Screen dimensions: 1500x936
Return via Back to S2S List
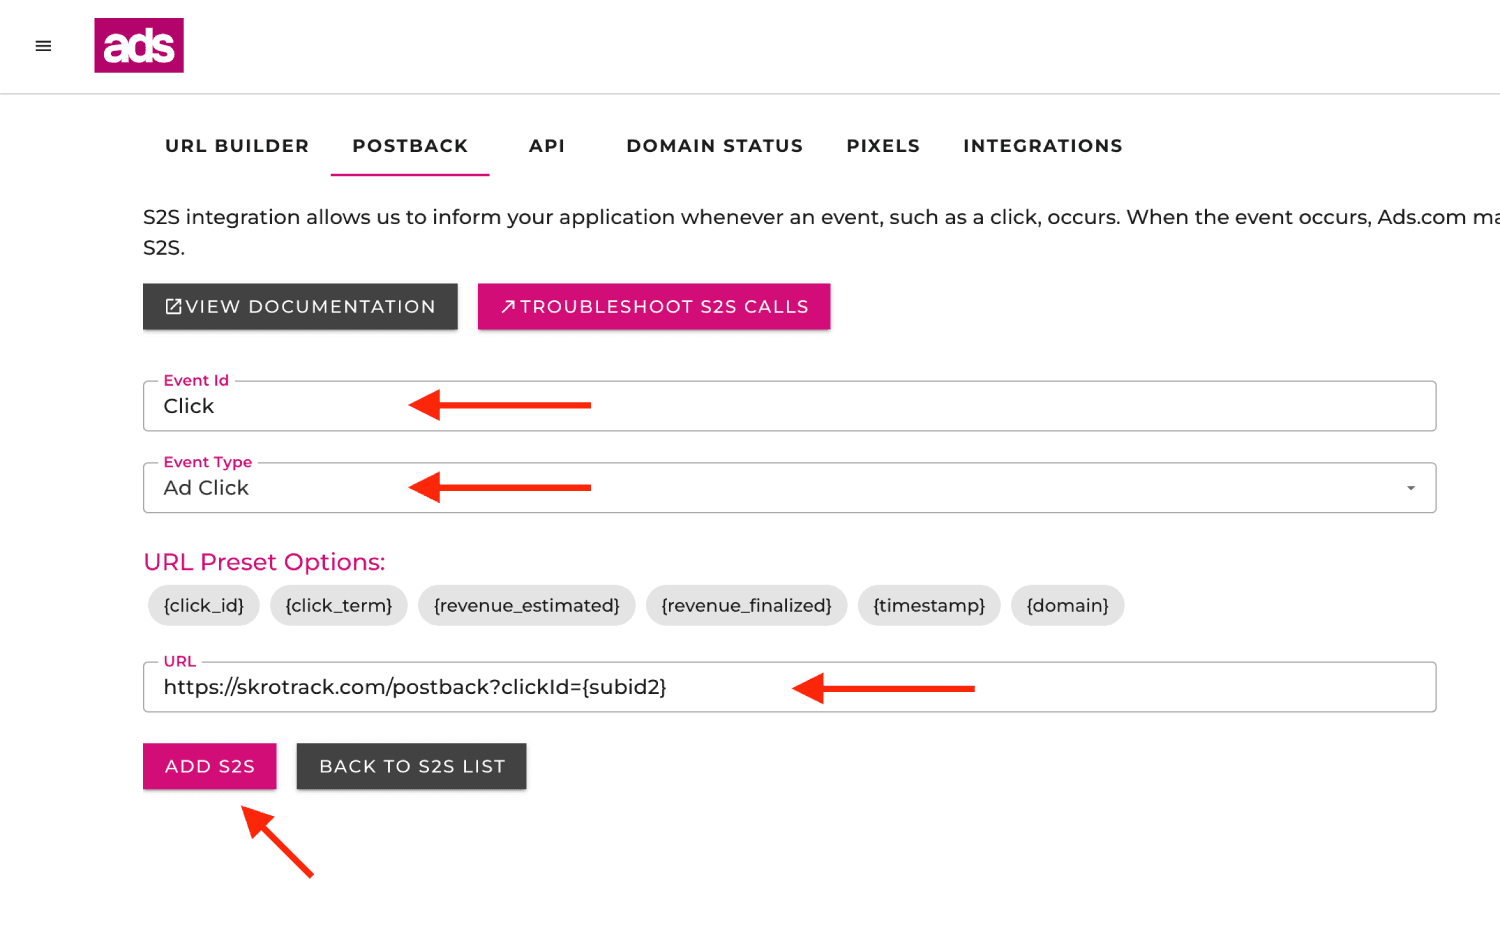coord(412,766)
